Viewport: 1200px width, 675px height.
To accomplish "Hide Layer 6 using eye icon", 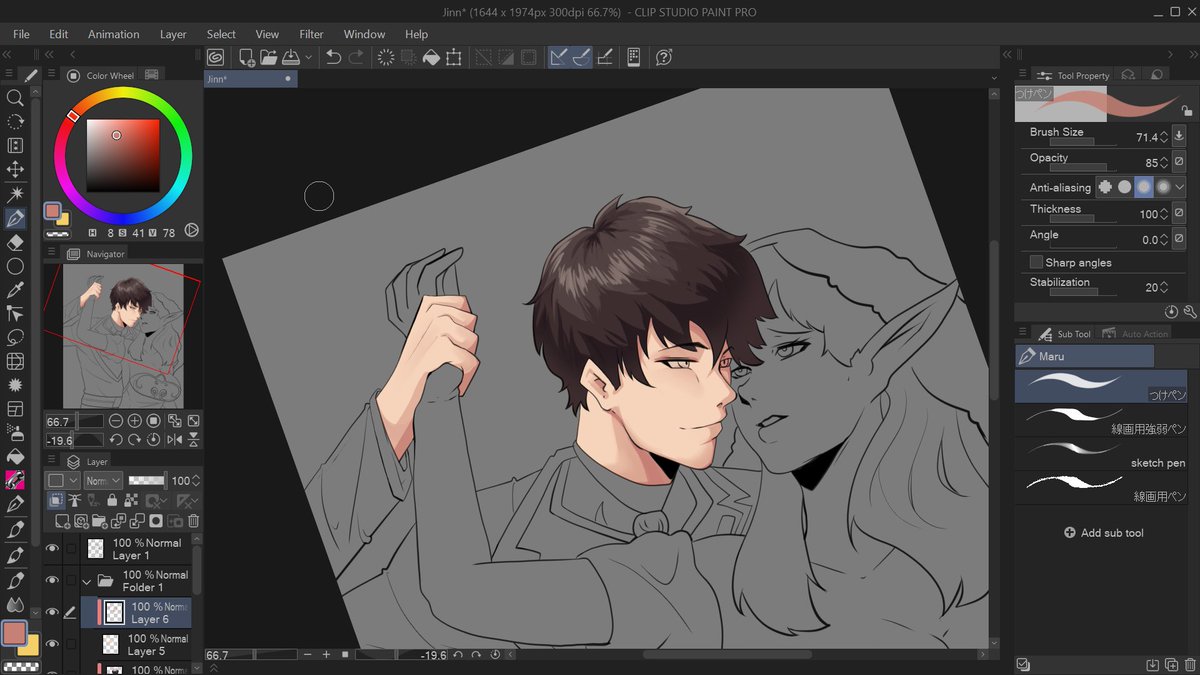I will 52,612.
